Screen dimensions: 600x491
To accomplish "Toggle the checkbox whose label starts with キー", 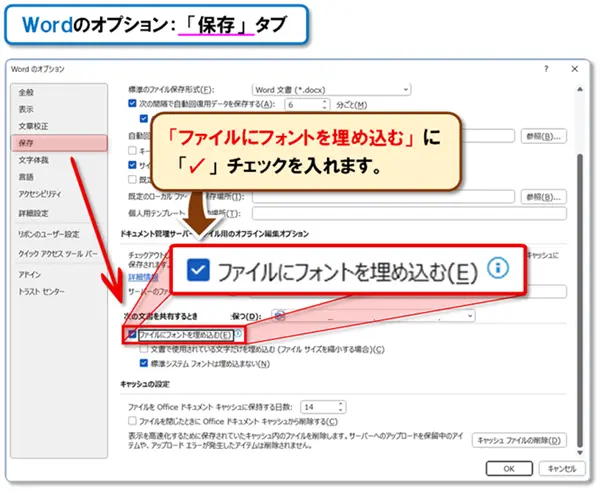I will (132, 150).
